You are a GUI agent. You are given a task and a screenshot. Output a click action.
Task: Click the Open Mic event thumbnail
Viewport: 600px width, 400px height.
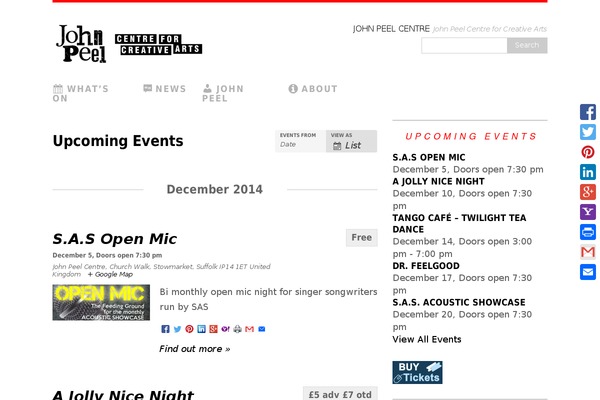101,302
